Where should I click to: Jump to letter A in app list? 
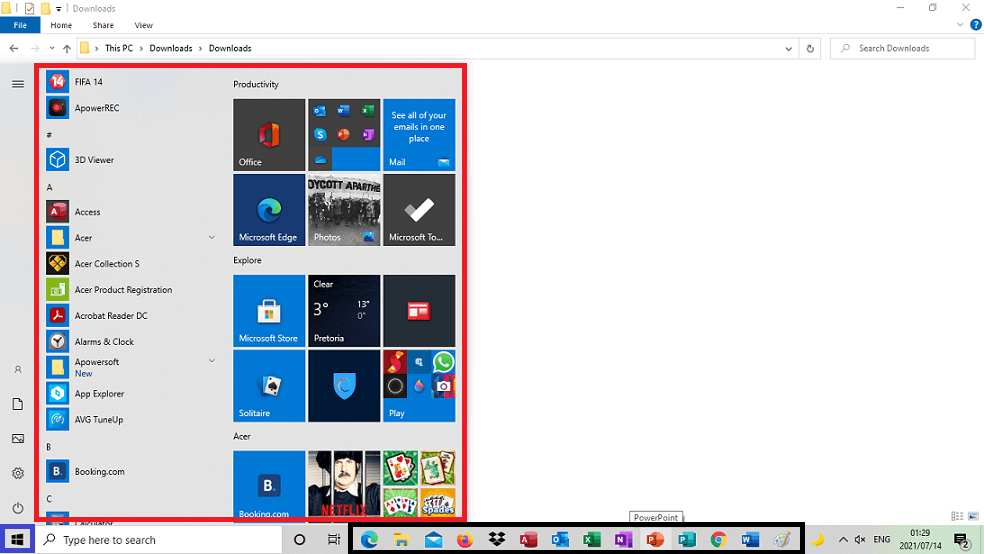pos(50,187)
